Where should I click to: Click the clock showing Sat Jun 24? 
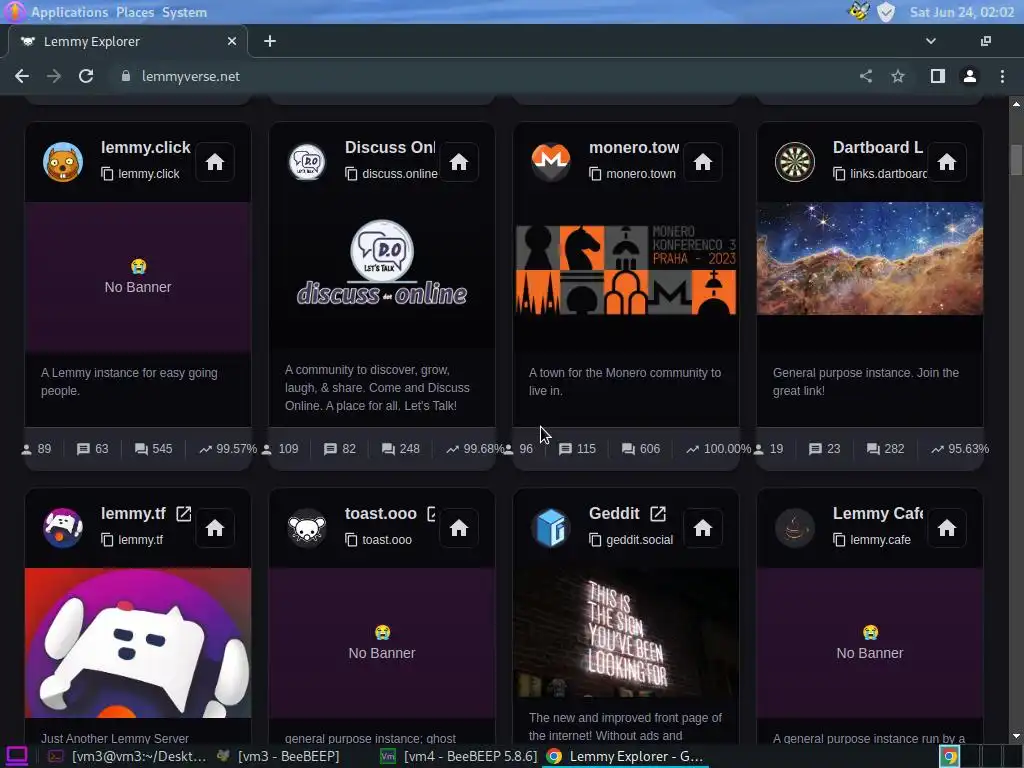(961, 12)
